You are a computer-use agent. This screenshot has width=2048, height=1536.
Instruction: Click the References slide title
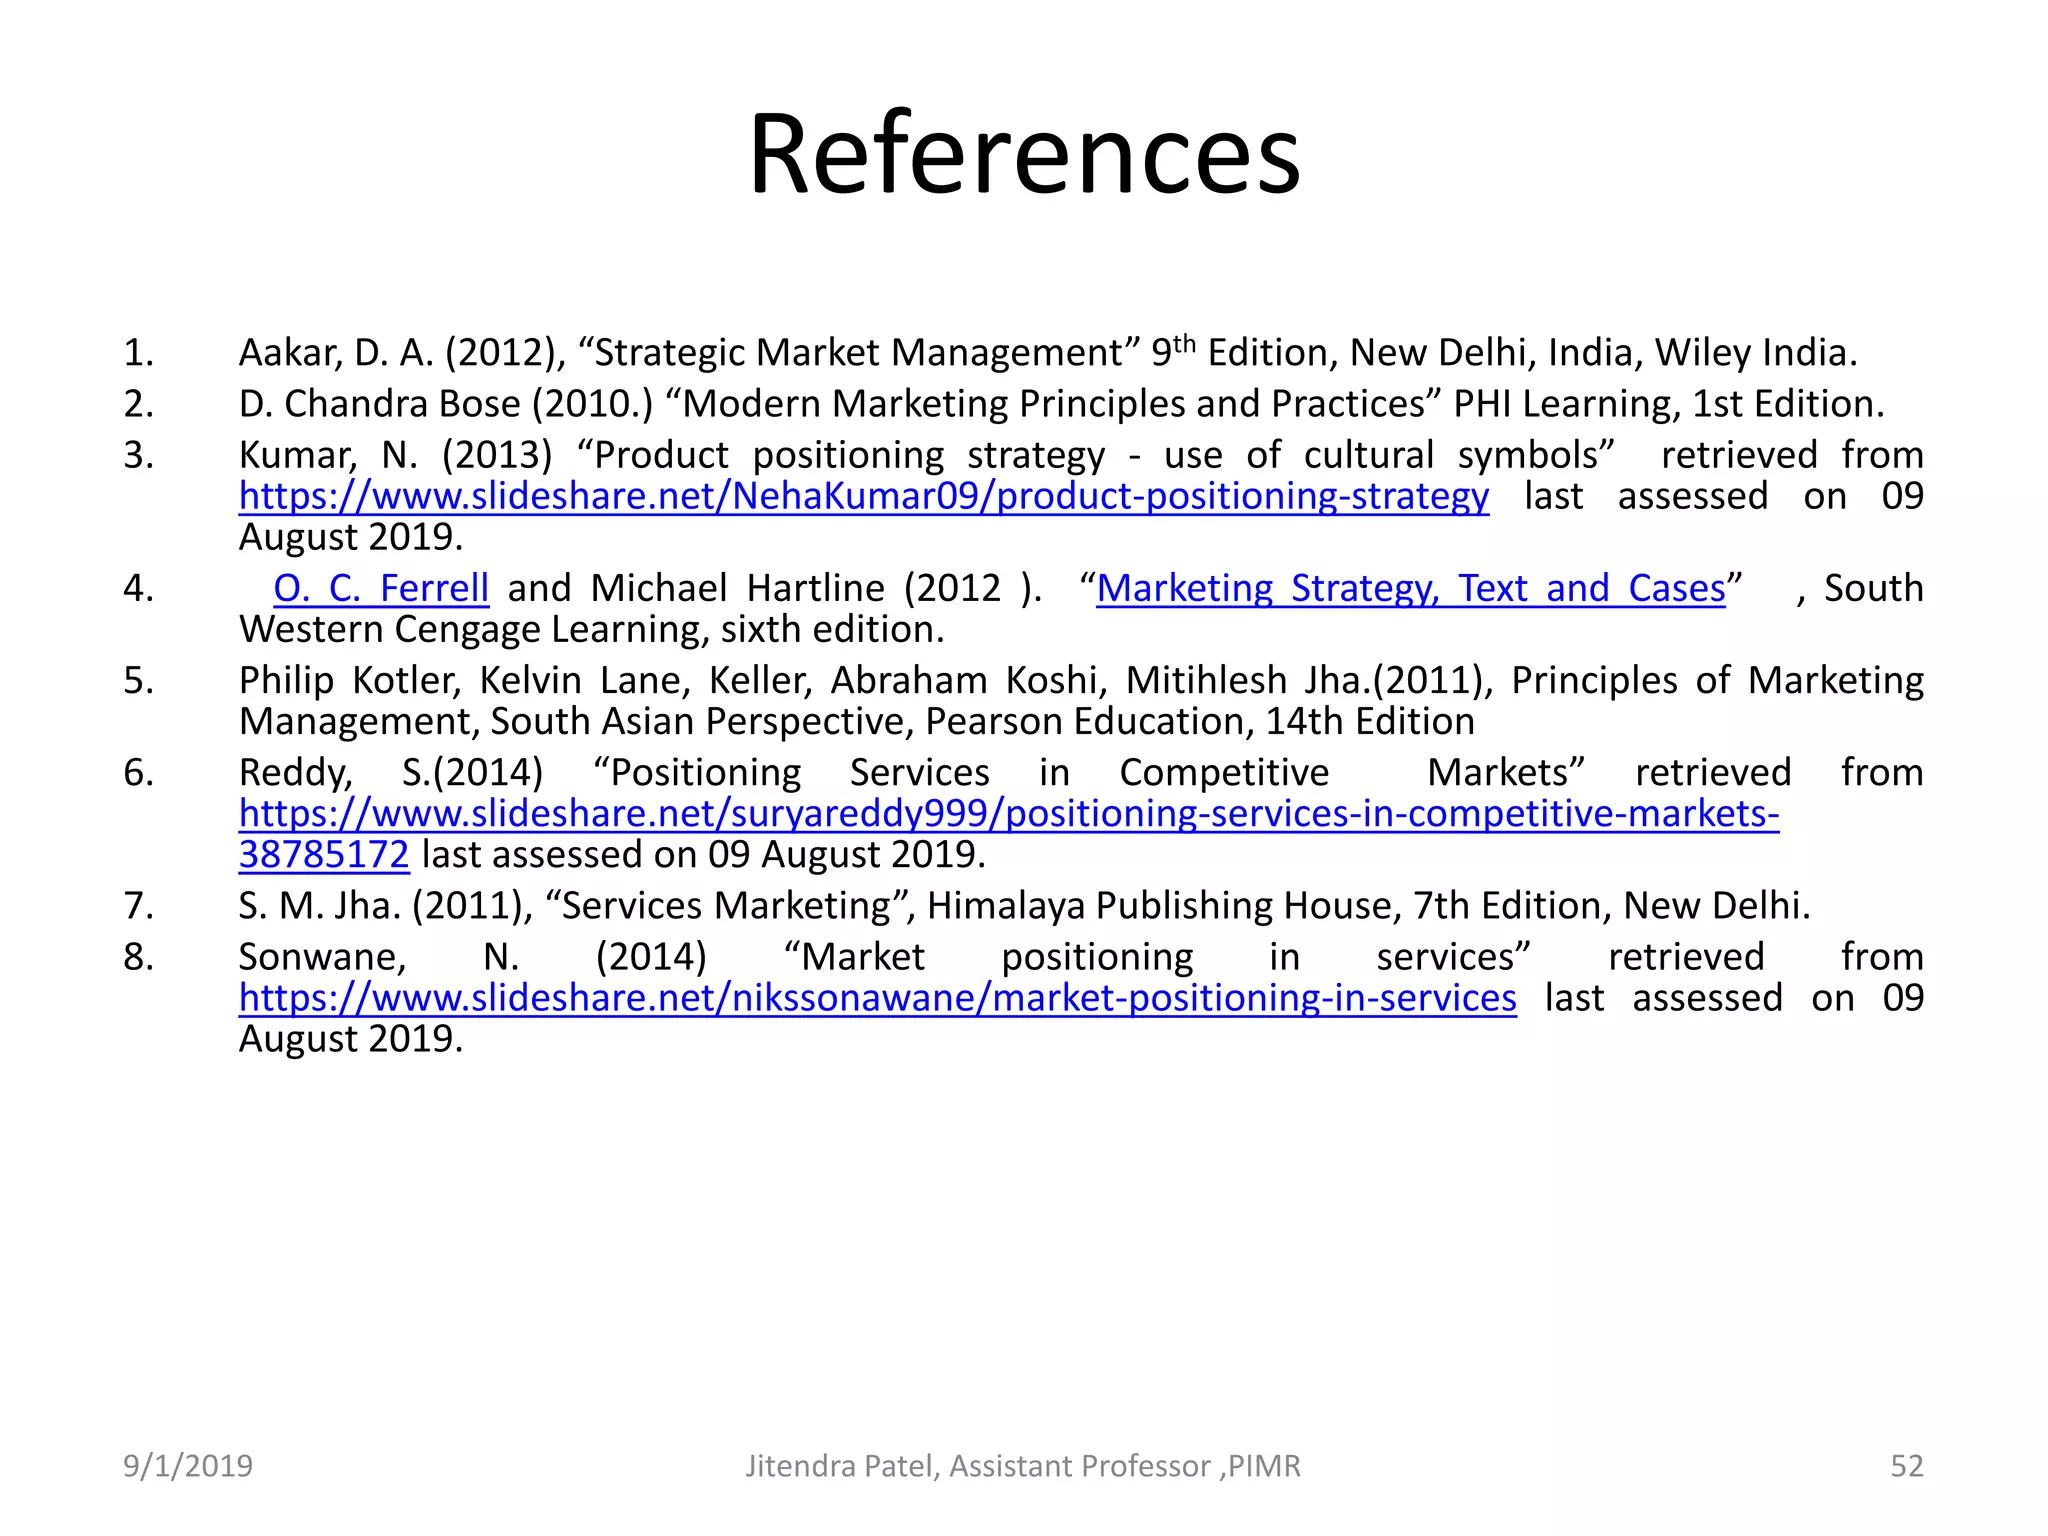click(1024, 154)
